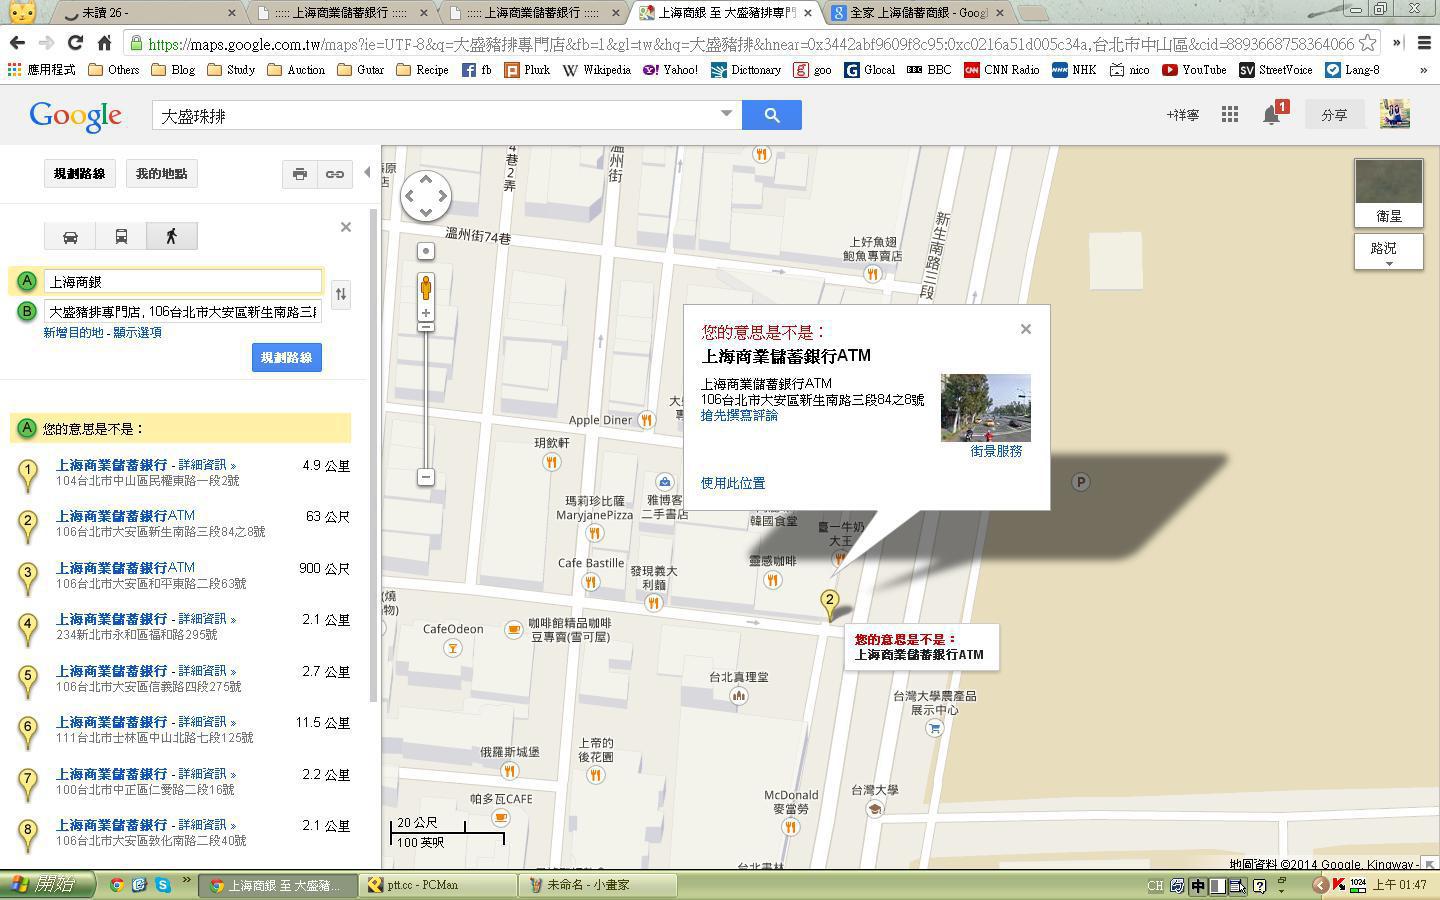Viewport: 1440px width, 900px height.
Task: Click the street view photo thumbnail
Action: [x=985, y=408]
